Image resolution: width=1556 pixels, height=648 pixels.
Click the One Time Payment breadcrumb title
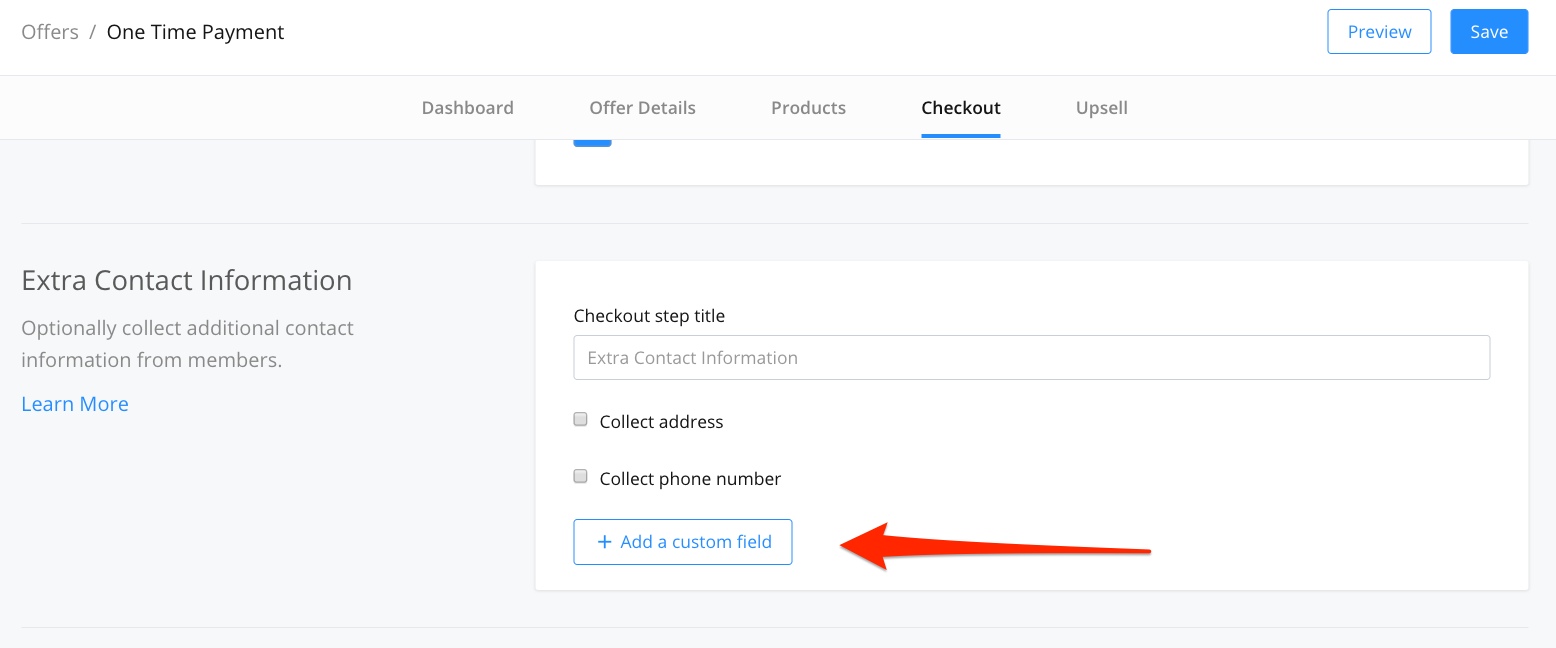click(195, 32)
